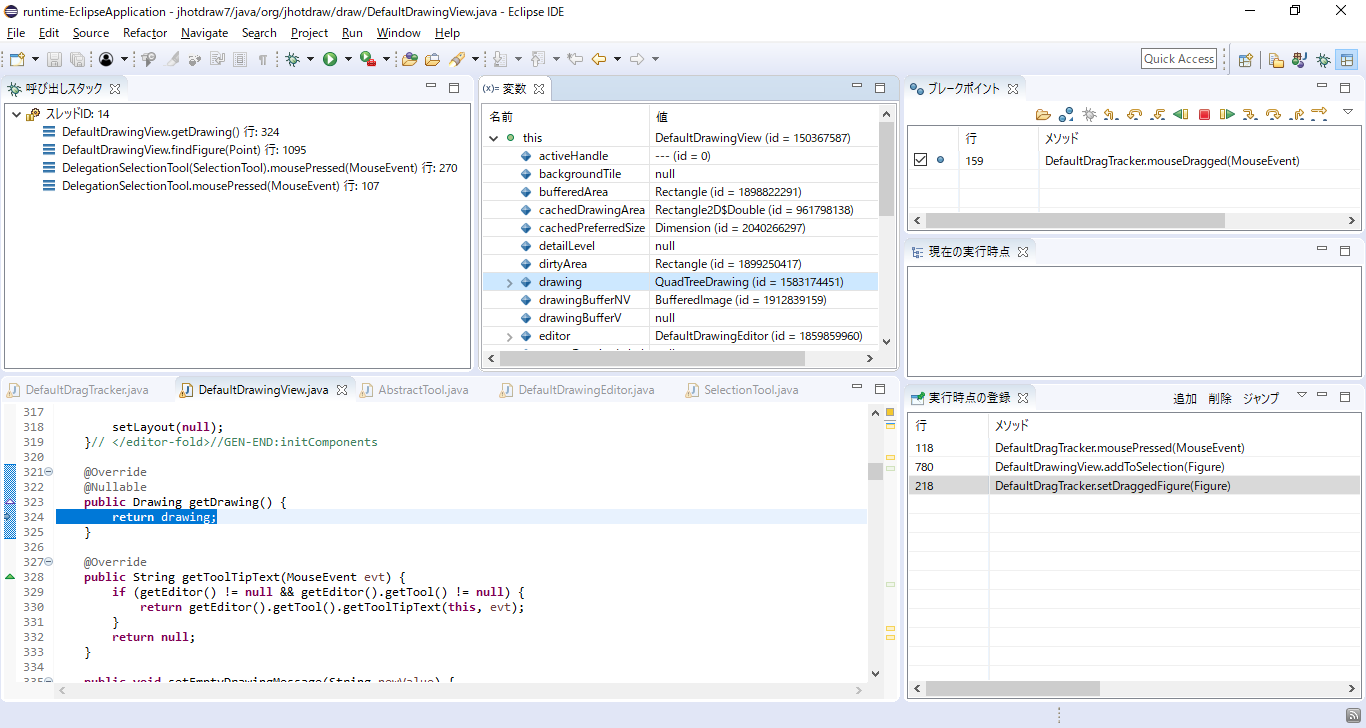The image size is (1366, 728).
Task: Click the resume forward green arrow icon
Action: pyautogui.click(x=1227, y=114)
